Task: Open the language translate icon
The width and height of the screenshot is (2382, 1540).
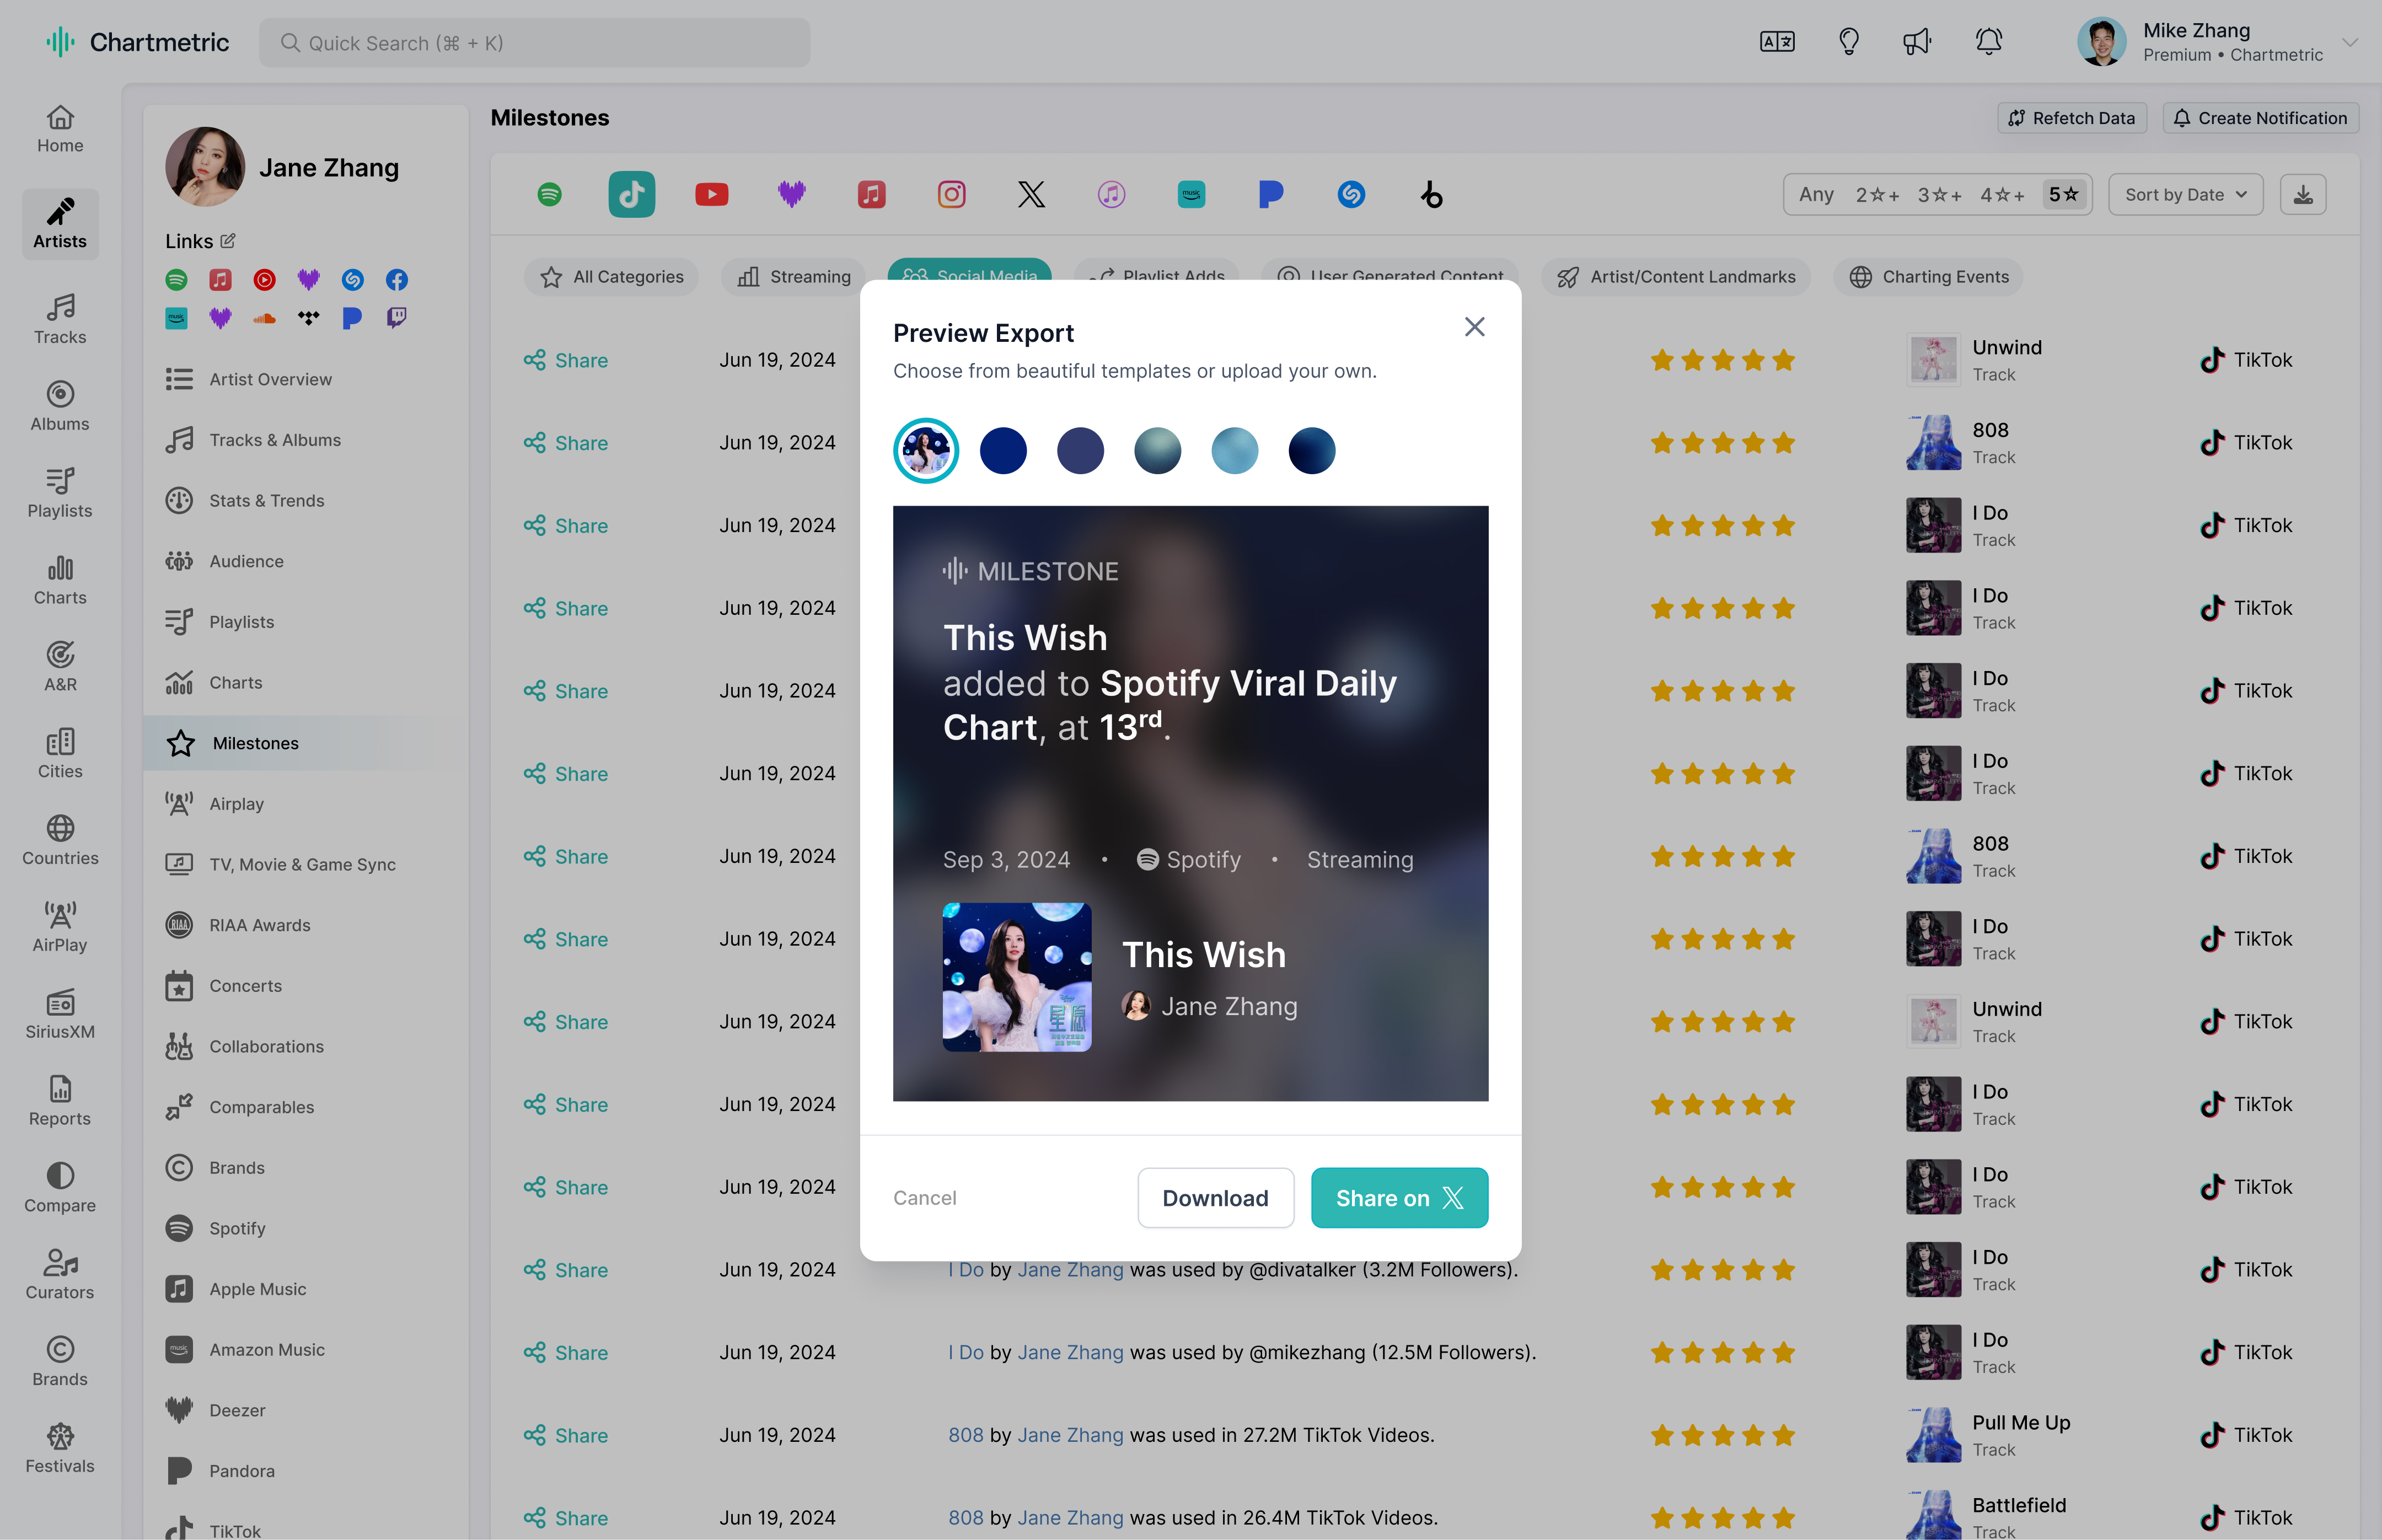Action: click(1777, 42)
